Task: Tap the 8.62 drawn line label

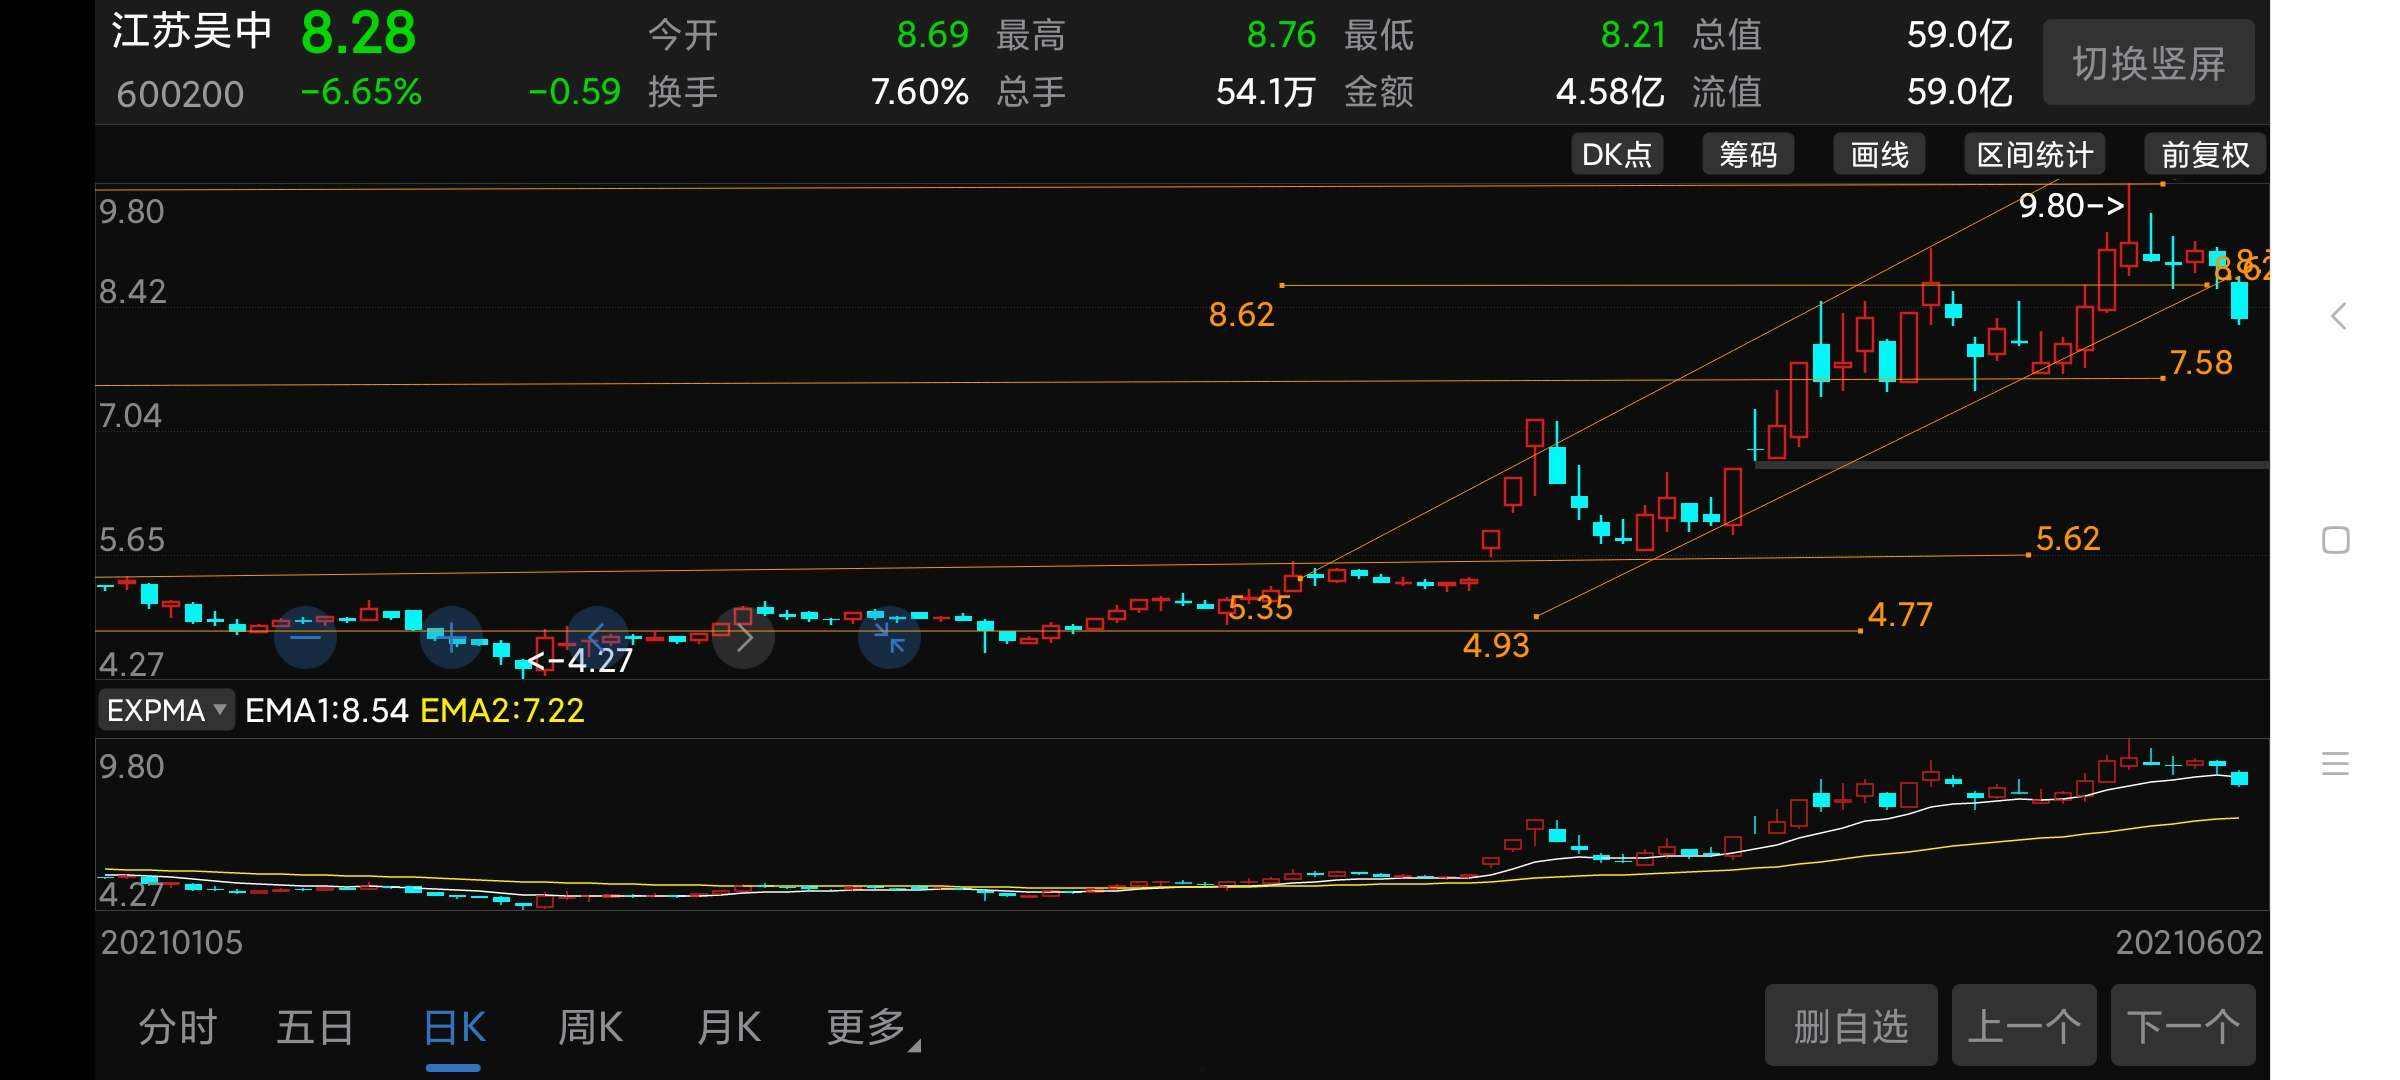Action: (x=1241, y=315)
